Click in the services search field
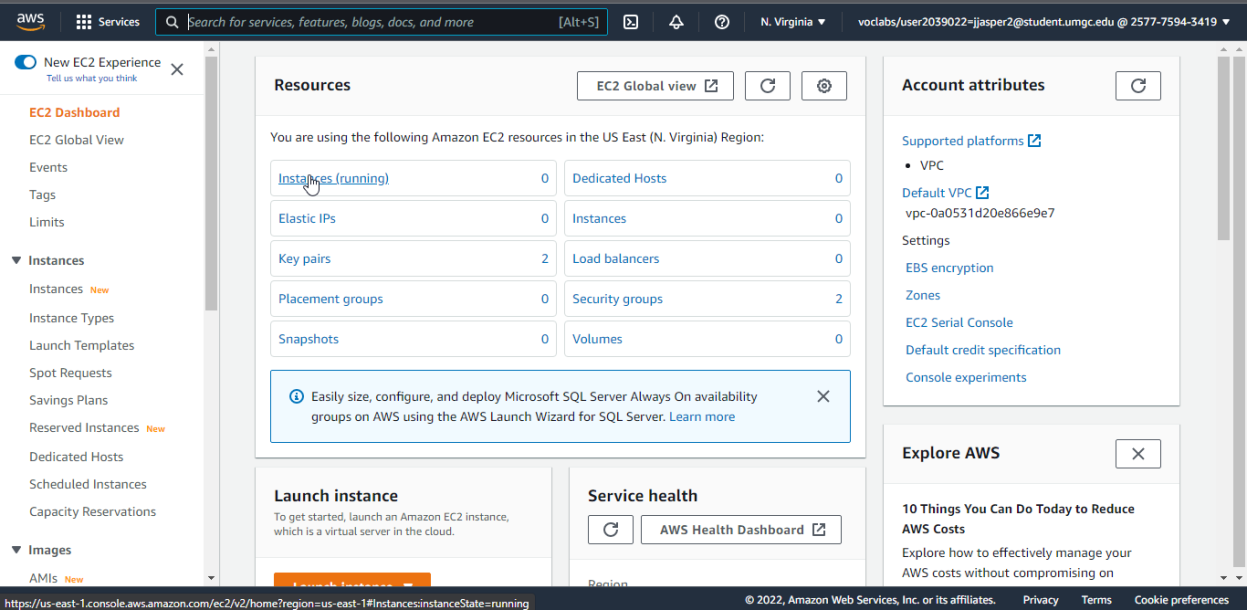This screenshot has height=610, width=1247. [370, 22]
